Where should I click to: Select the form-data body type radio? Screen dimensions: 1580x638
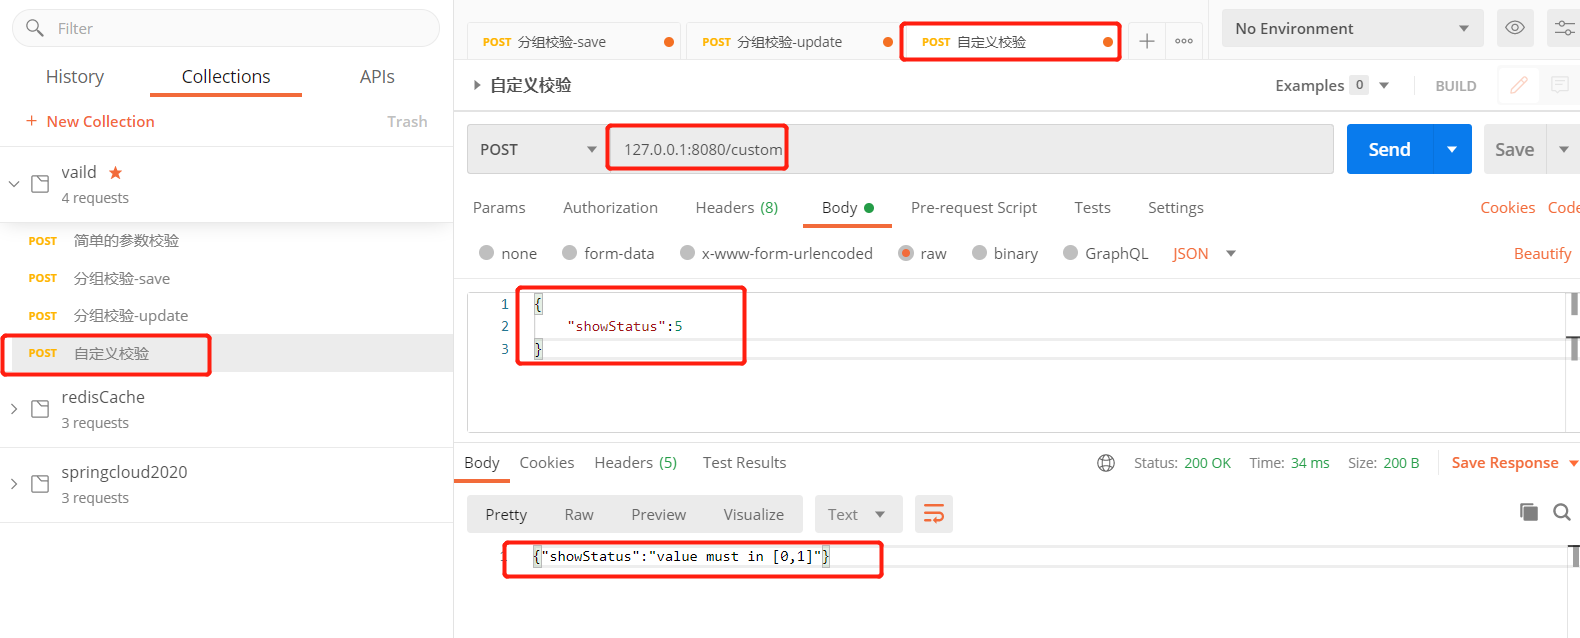[569, 253]
